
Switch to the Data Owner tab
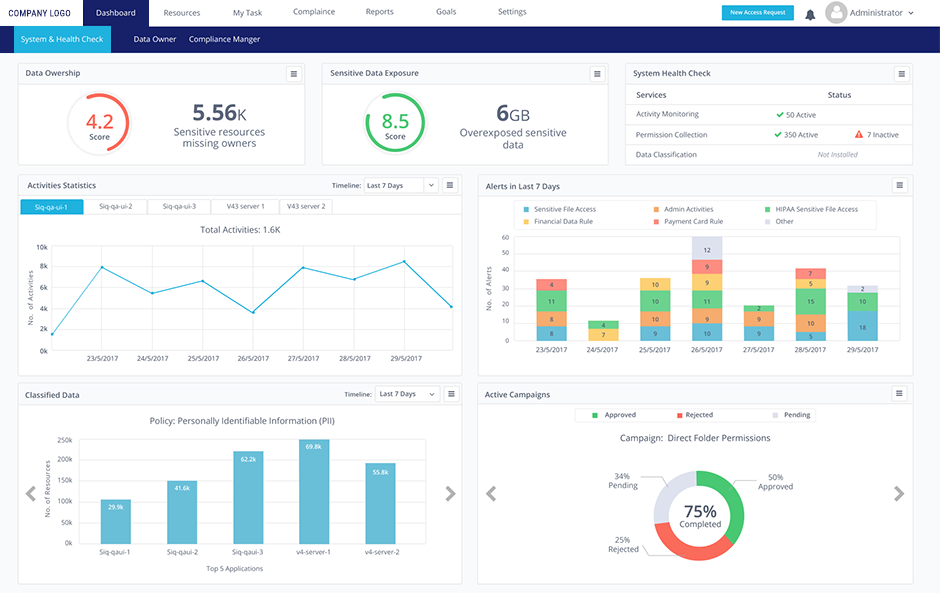(155, 39)
